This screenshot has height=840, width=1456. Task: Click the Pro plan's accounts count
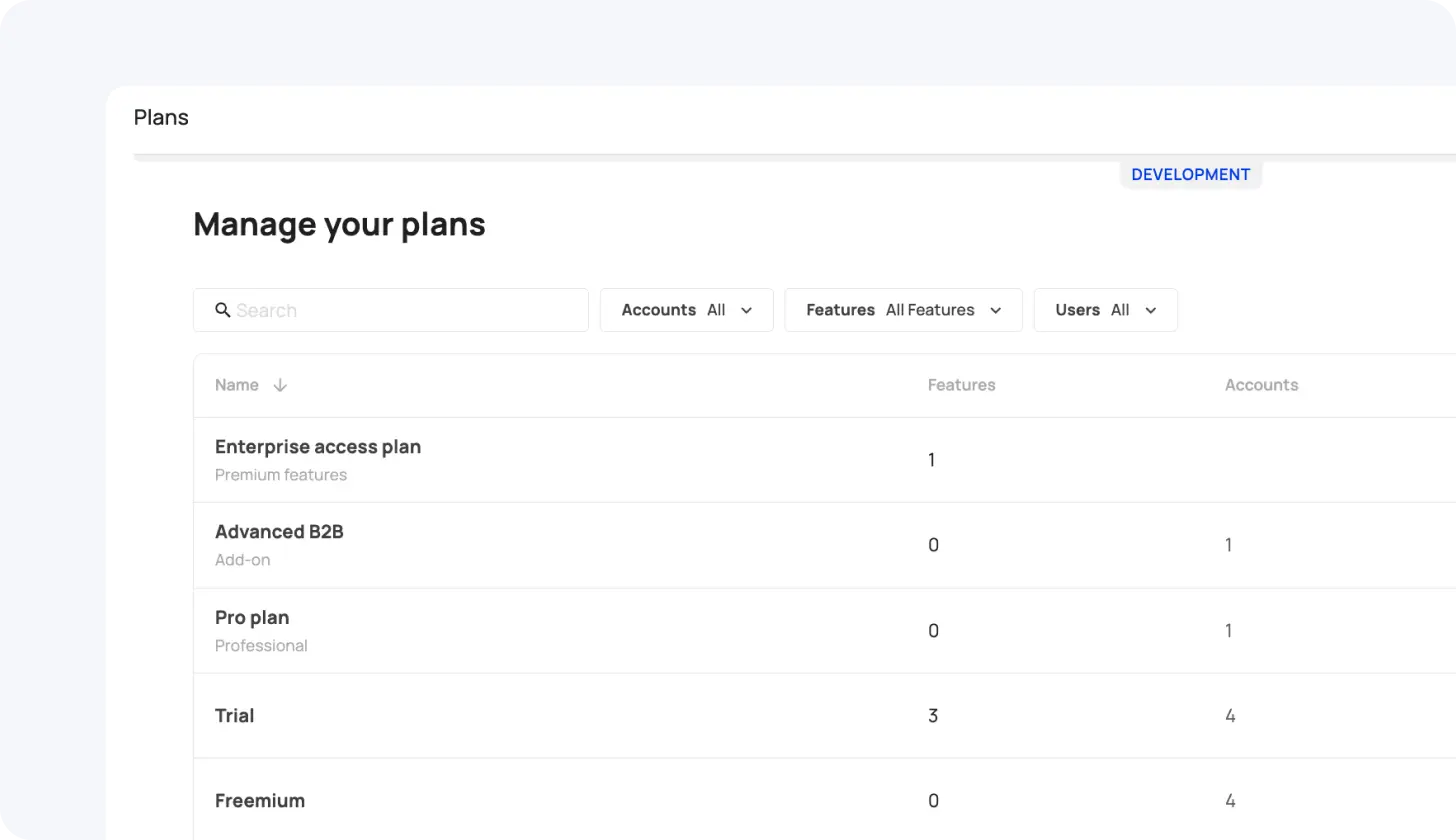(1228, 631)
